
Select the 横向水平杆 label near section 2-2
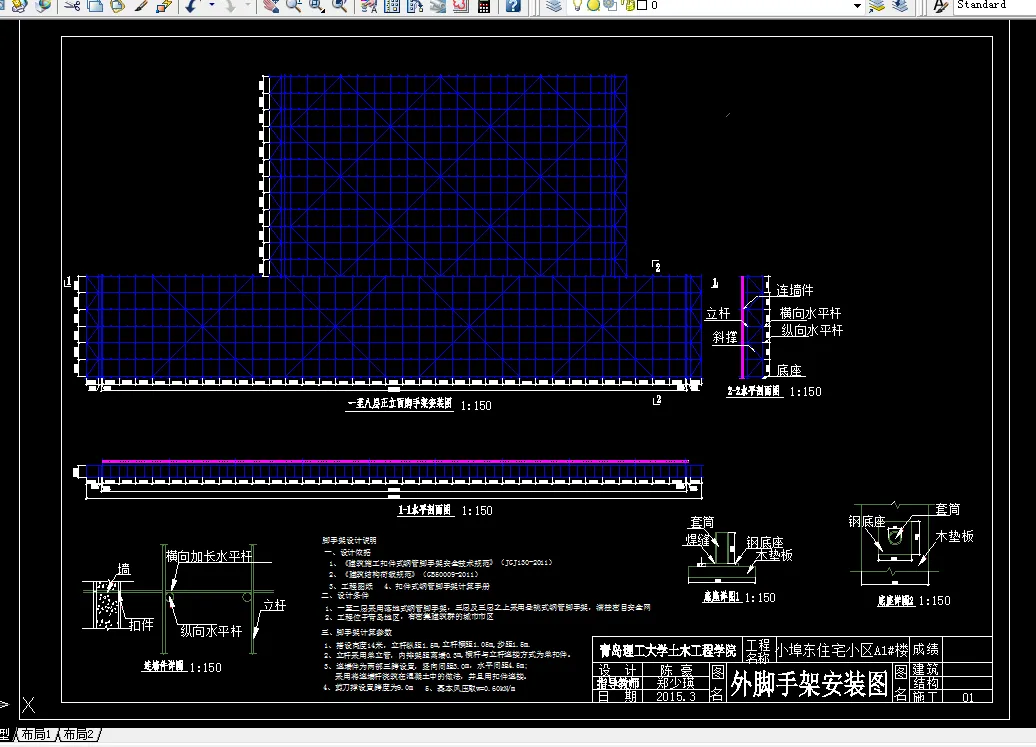[810, 313]
